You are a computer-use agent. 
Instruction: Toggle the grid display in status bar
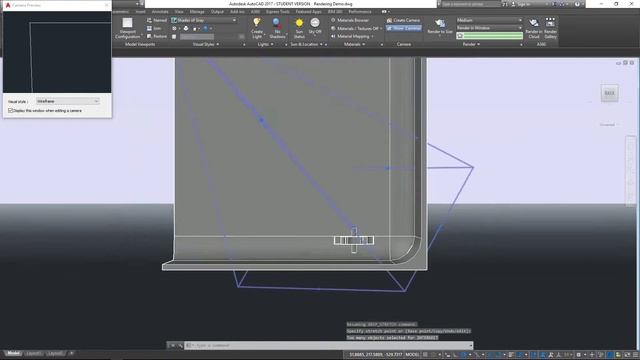click(x=425, y=355)
